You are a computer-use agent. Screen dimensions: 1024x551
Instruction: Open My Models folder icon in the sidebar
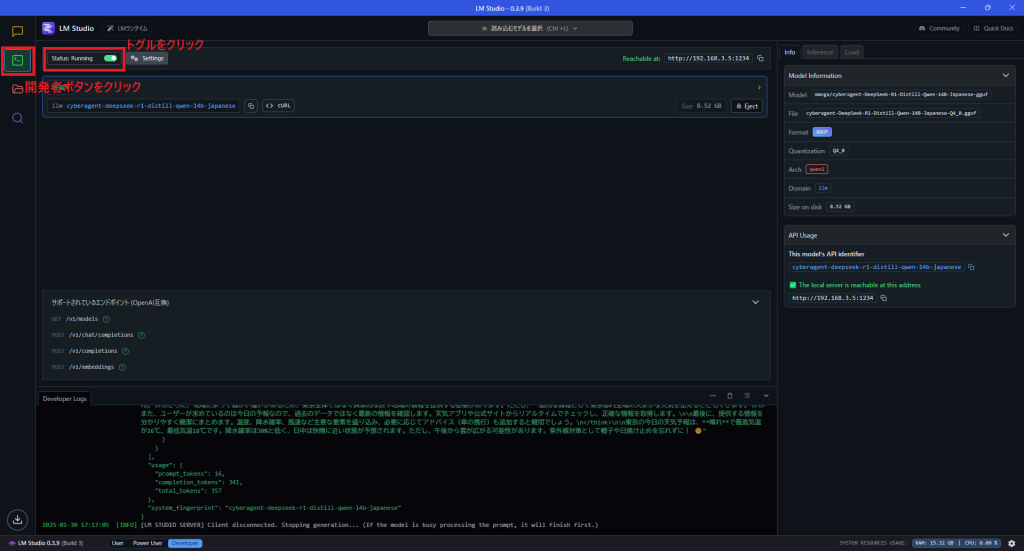pyautogui.click(x=17, y=89)
